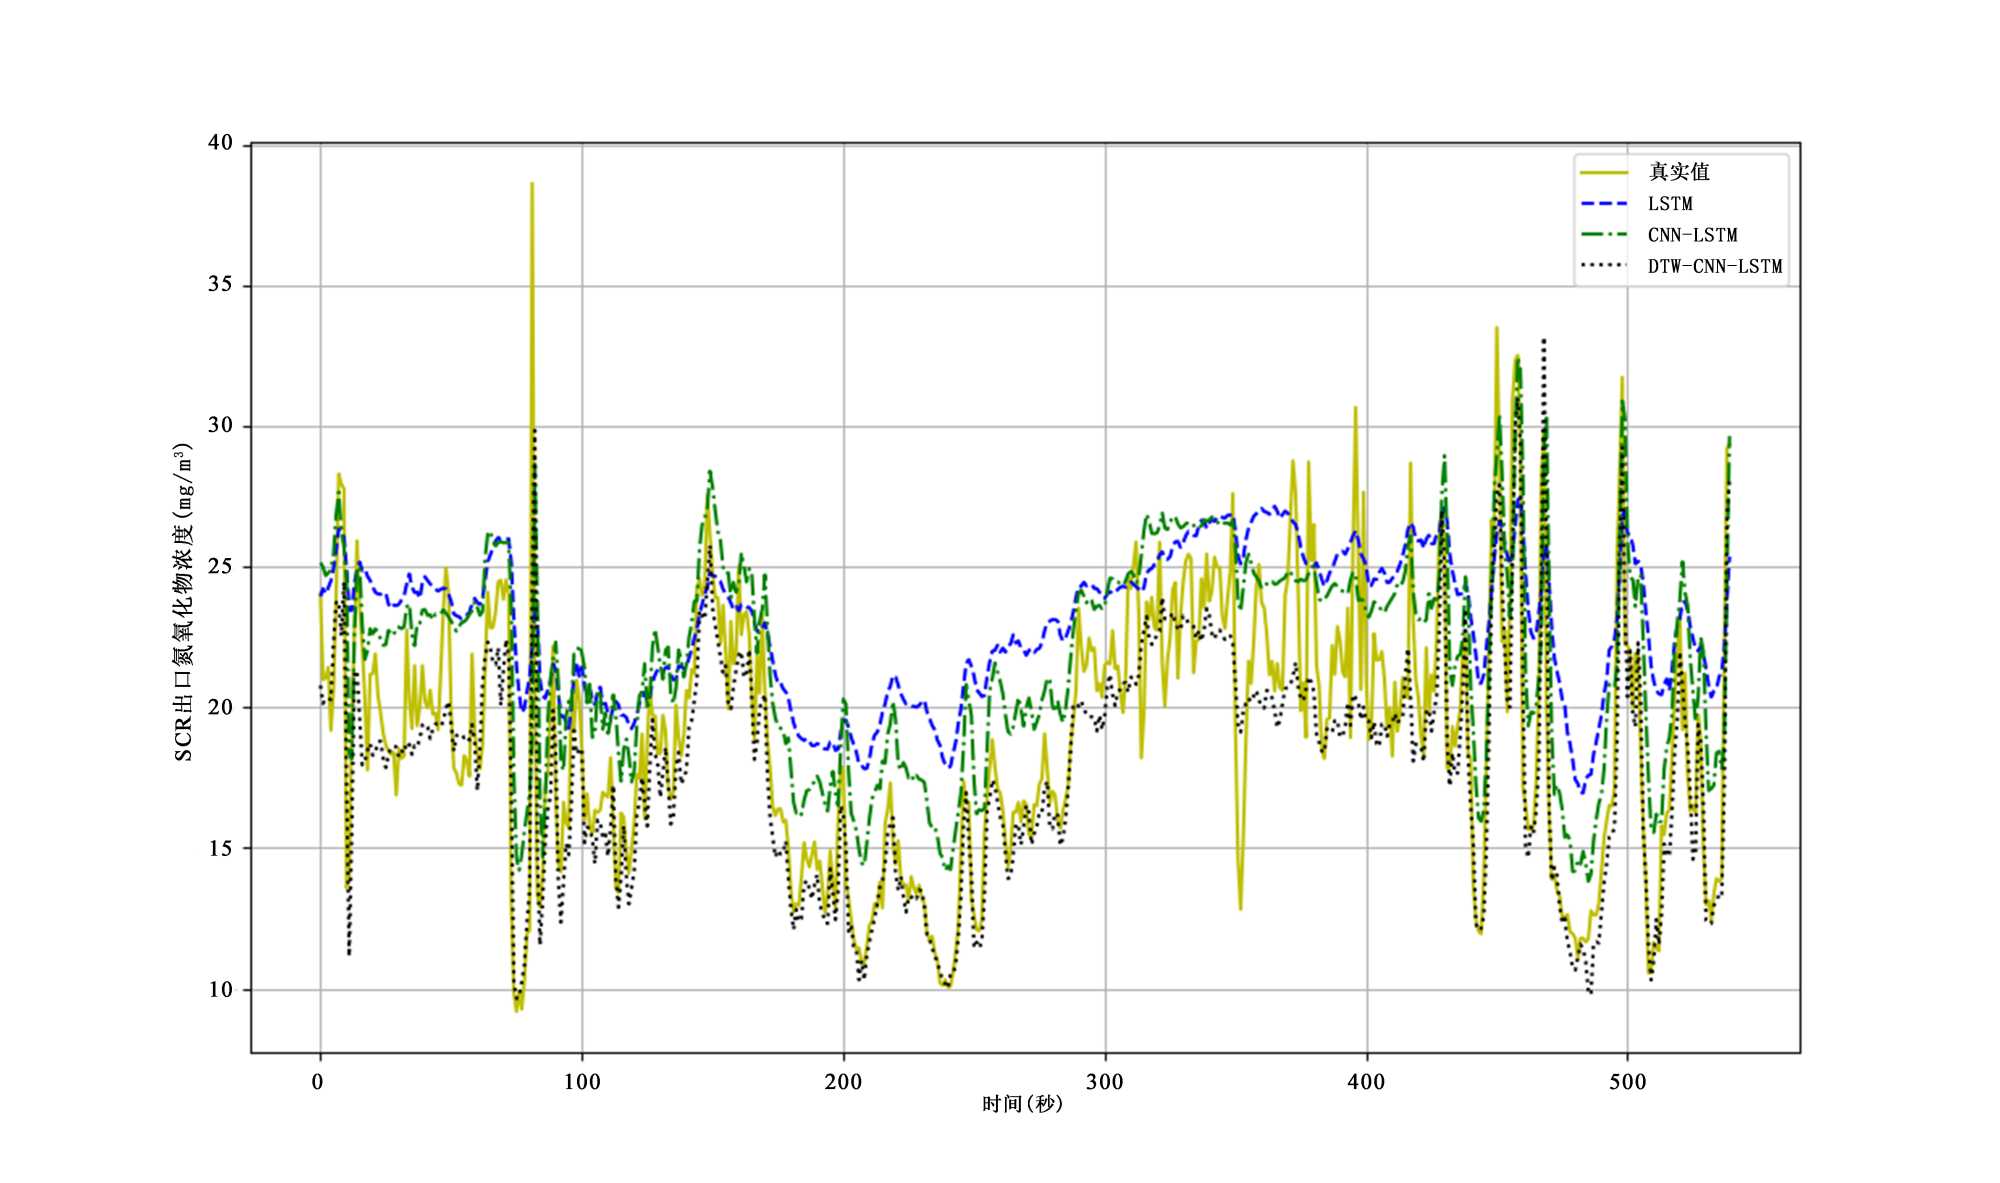Image resolution: width=2000 pixels, height=1183 pixels.
Task: Click the x-axis tick label 0
Action: 318,1082
